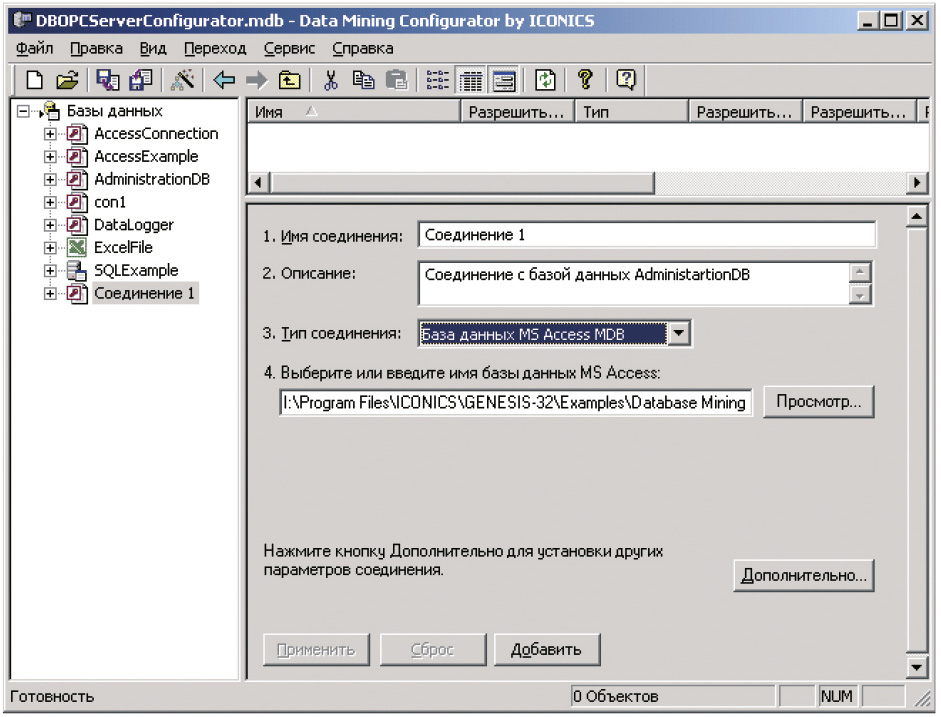Click the Базы данных root node icon
Screen dimensions: 941x717
coord(51,111)
